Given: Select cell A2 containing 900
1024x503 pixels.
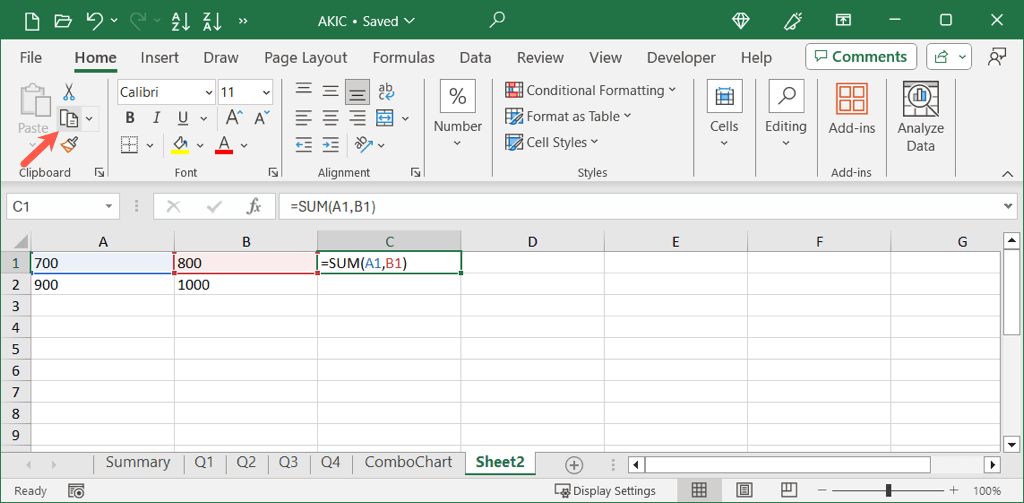Looking at the screenshot, I should pos(103,285).
